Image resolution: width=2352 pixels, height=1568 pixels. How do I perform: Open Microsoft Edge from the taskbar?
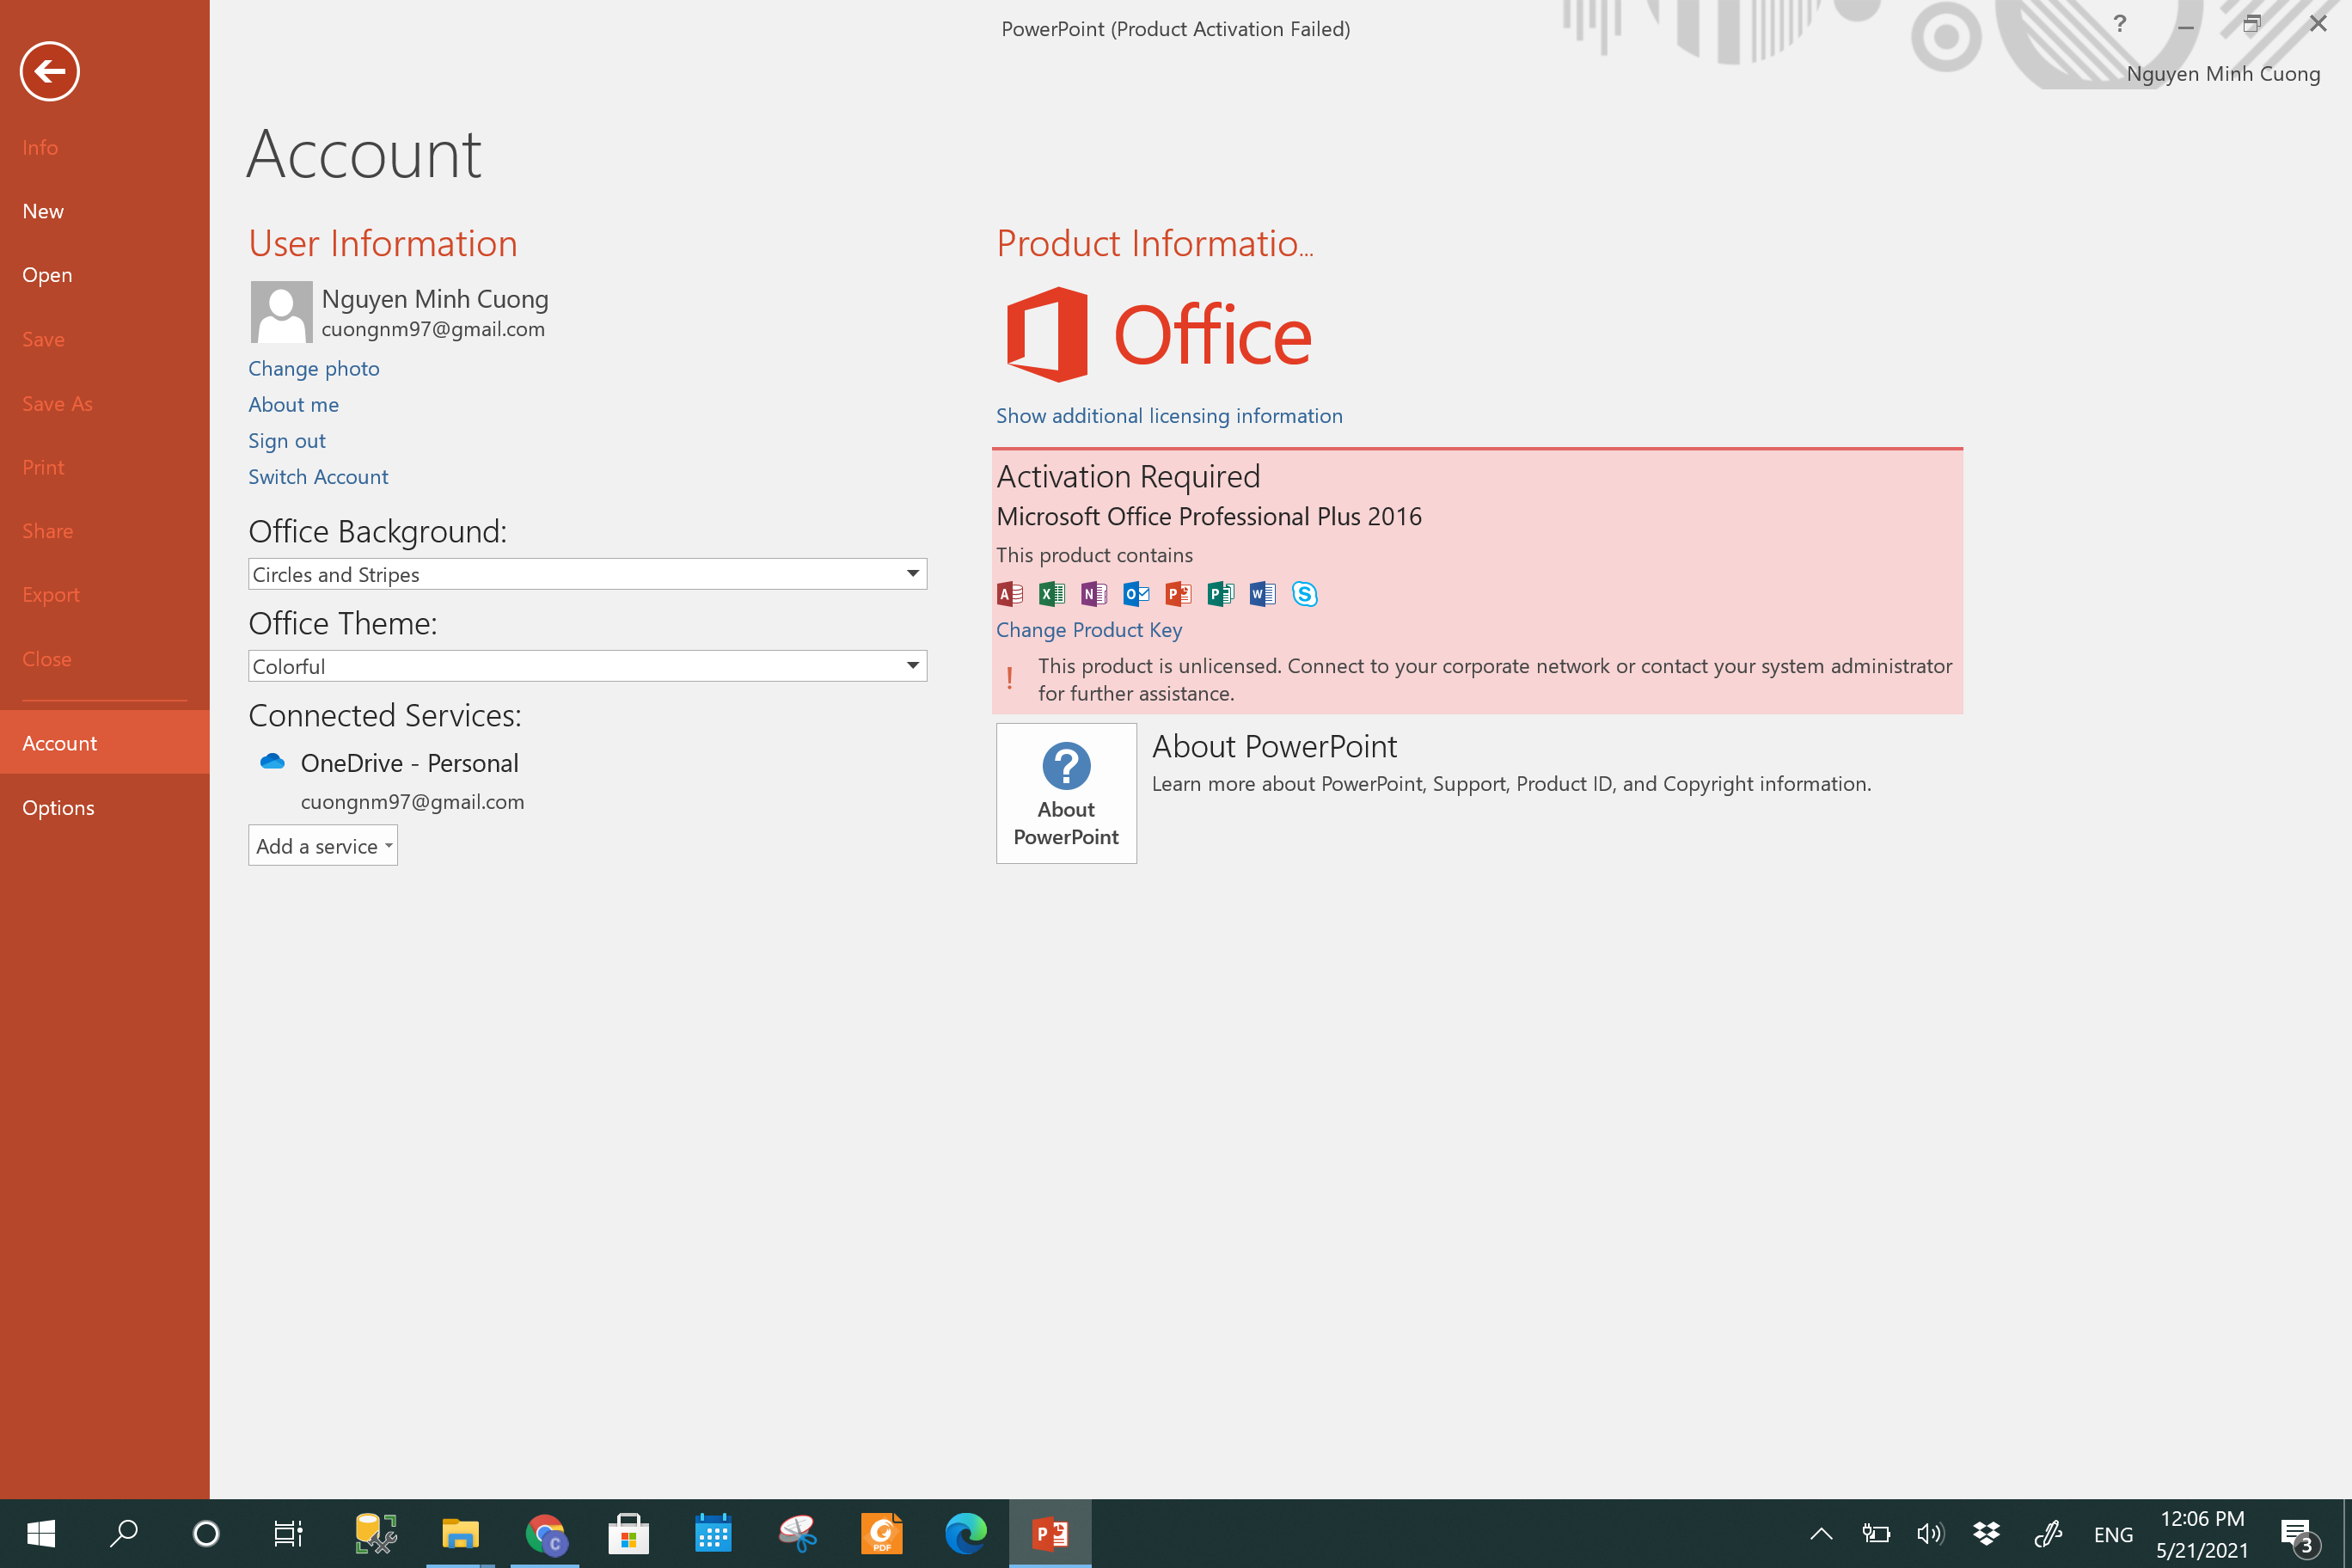tap(966, 1534)
